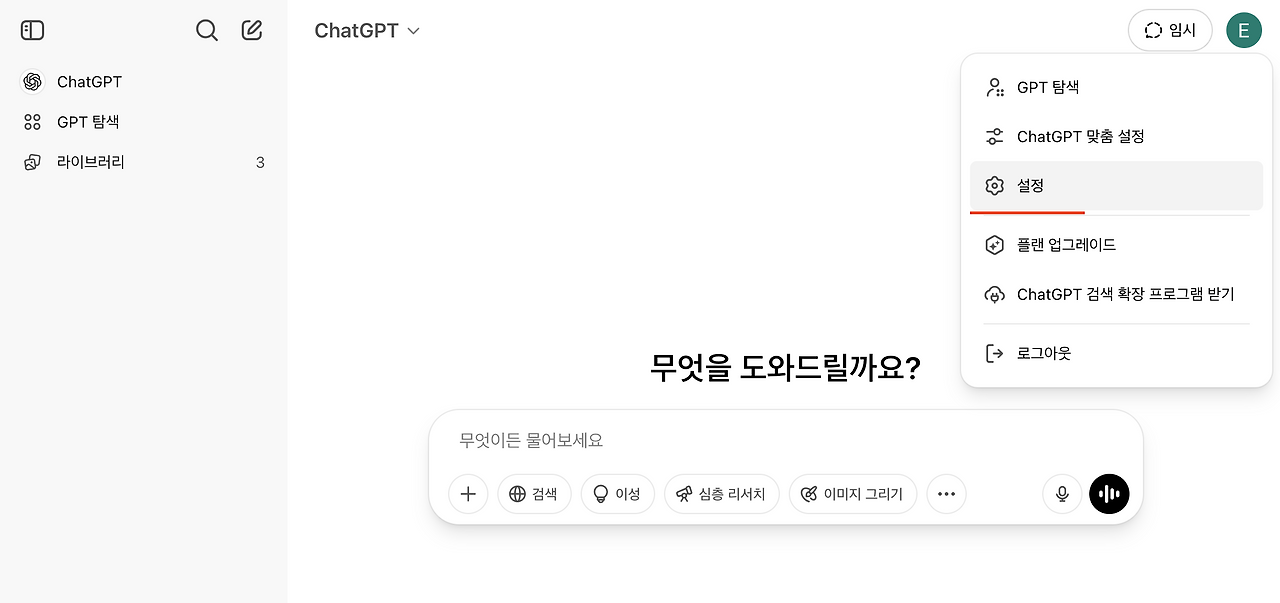Select 설정 from the account menu
This screenshot has width=1280, height=603.
pyautogui.click(x=1030, y=185)
